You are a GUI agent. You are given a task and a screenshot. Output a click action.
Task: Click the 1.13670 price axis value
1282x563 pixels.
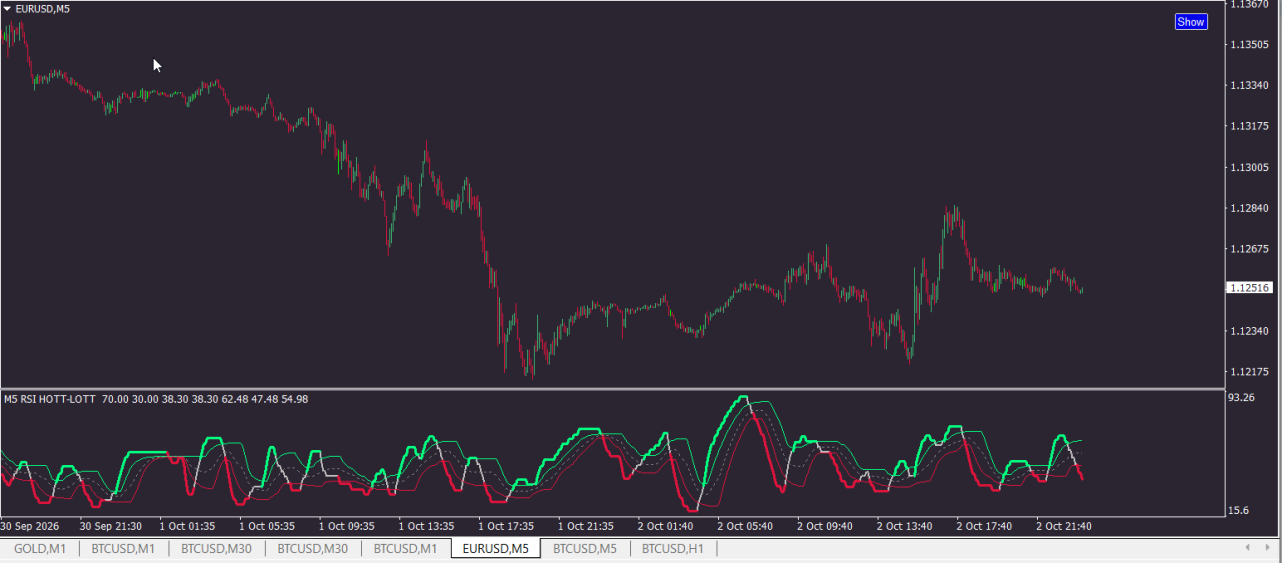1250,5
